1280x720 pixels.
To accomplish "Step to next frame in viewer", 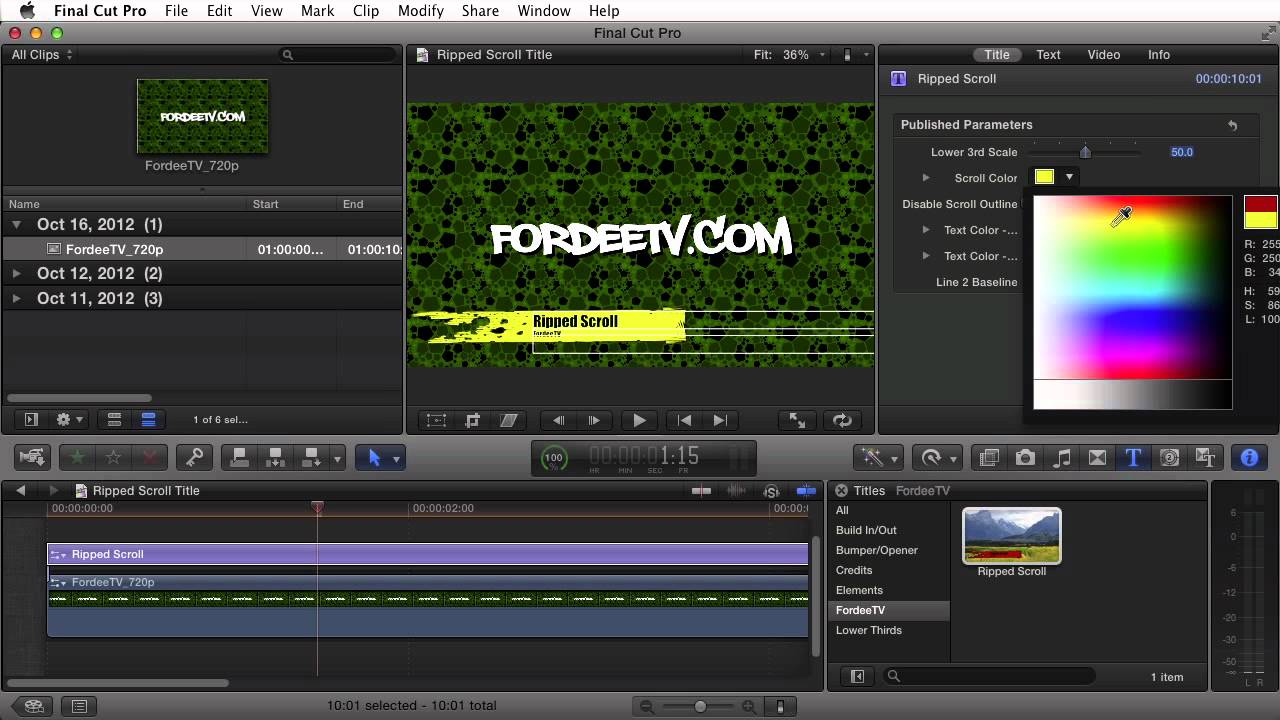I will tap(594, 420).
